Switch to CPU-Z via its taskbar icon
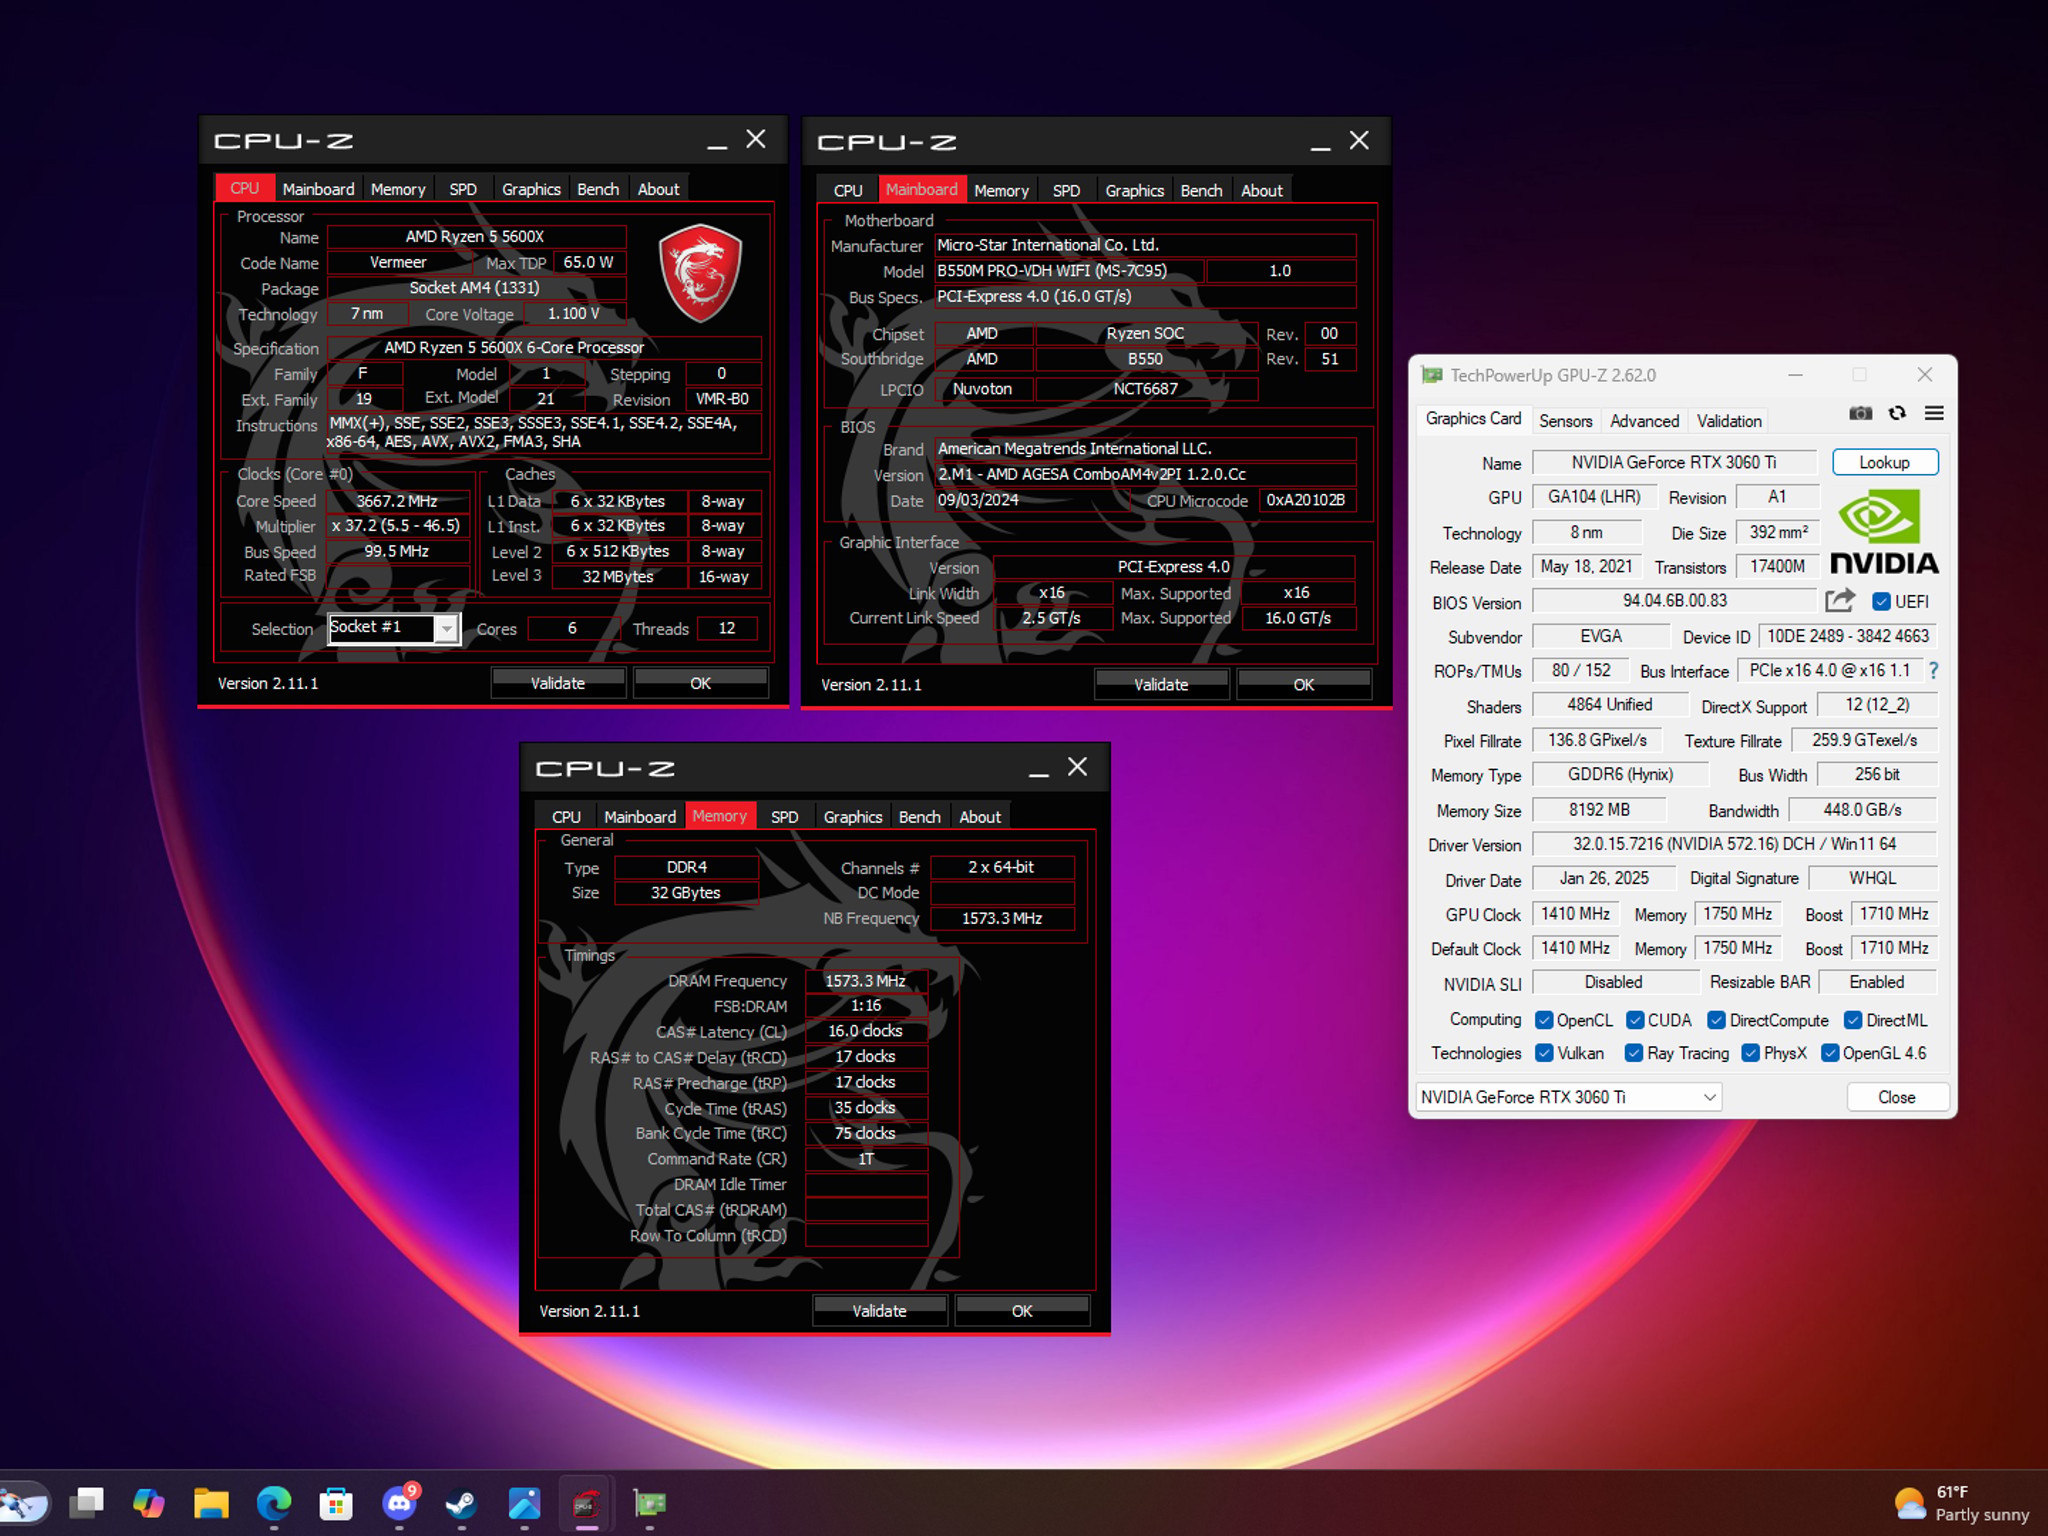This screenshot has height=1536, width=2048. [586, 1502]
